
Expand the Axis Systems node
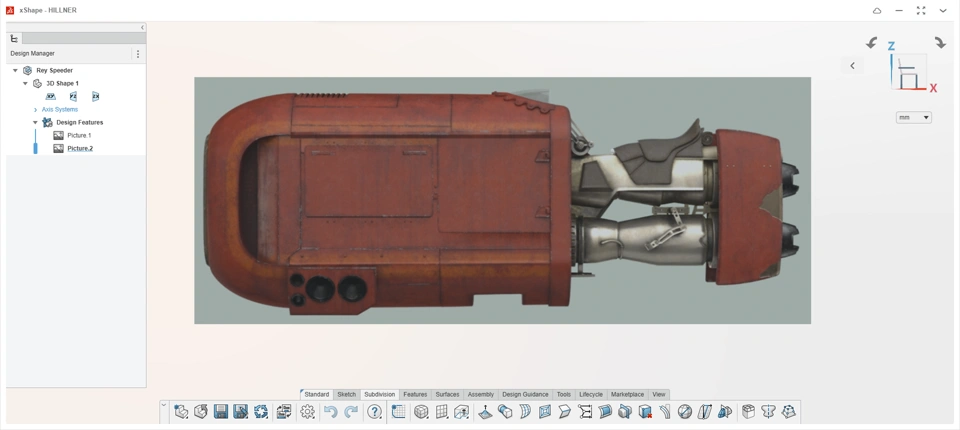pyautogui.click(x=35, y=110)
